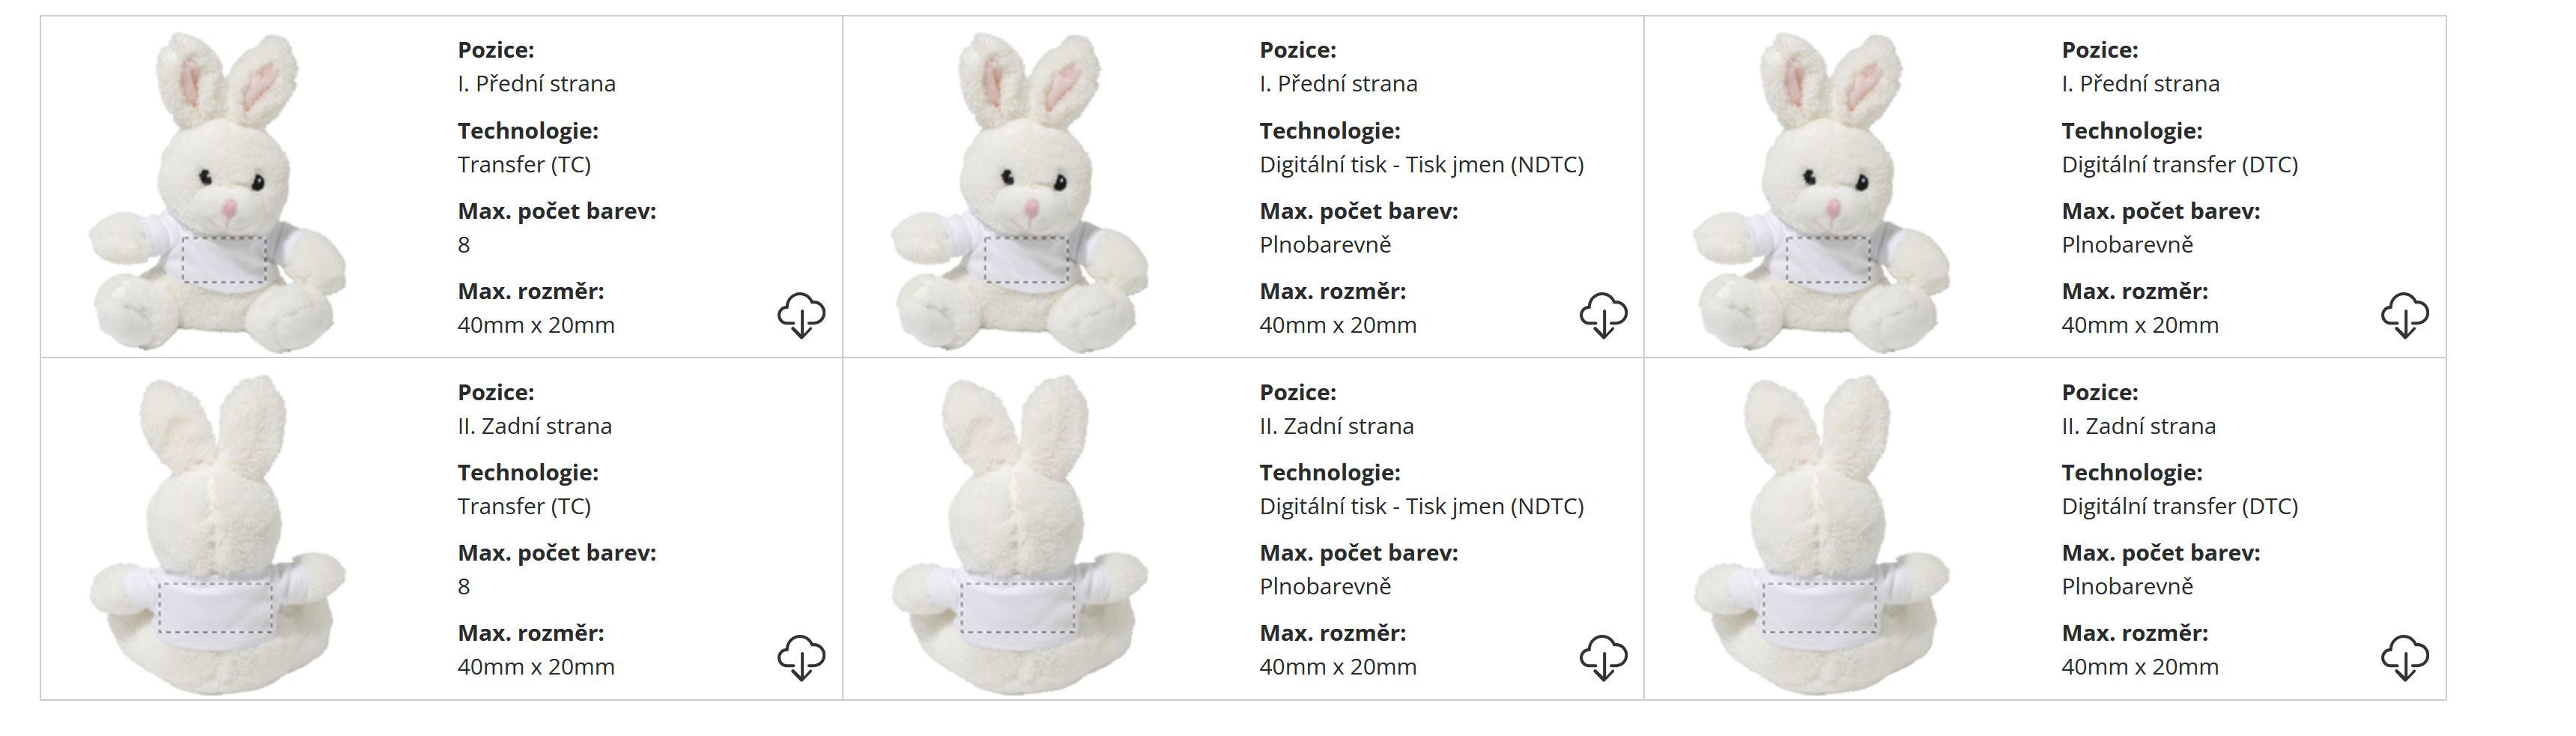
Task: Download template for front side Transfer (TC)
Action: 801,315
